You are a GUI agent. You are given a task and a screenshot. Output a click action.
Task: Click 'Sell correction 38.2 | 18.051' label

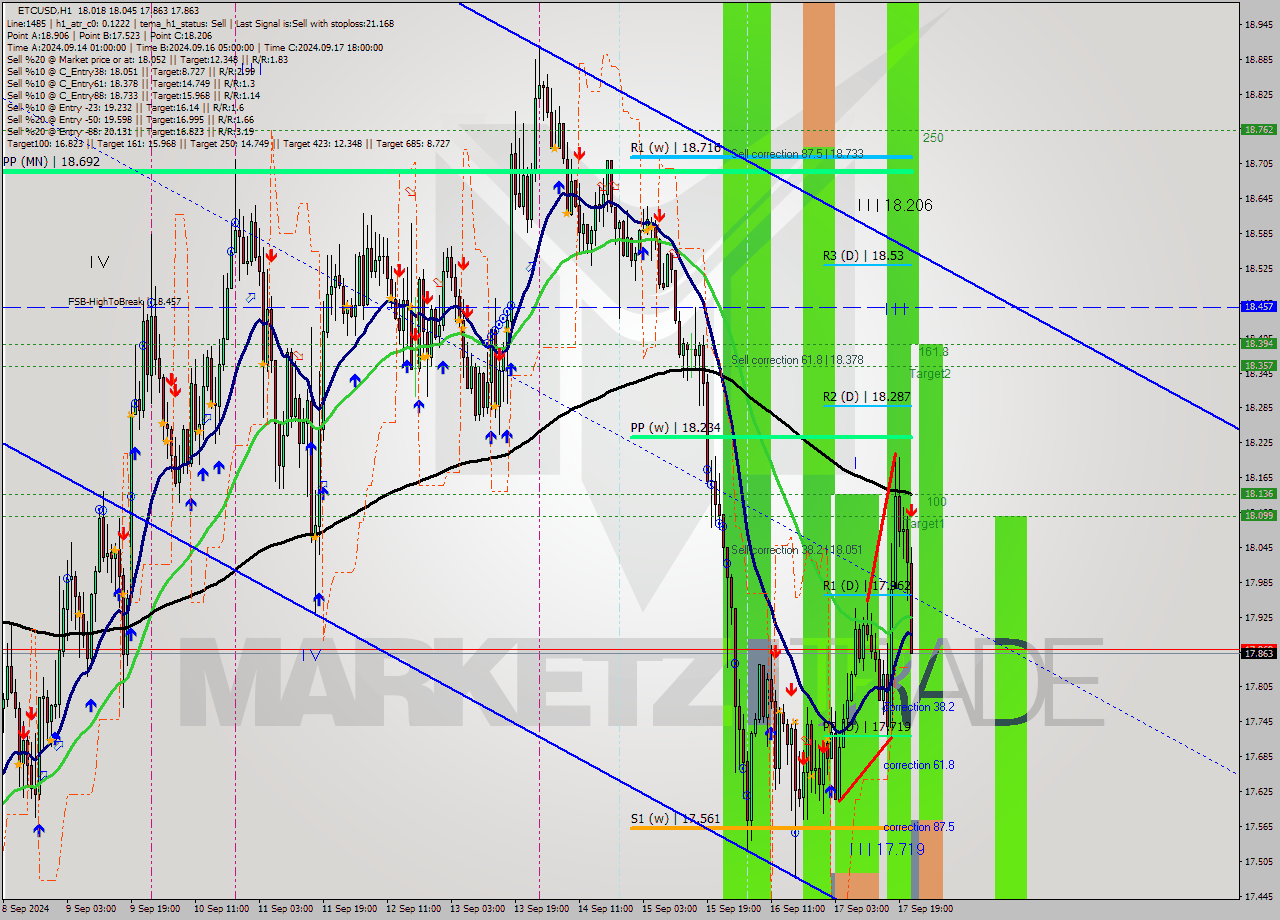pos(796,550)
